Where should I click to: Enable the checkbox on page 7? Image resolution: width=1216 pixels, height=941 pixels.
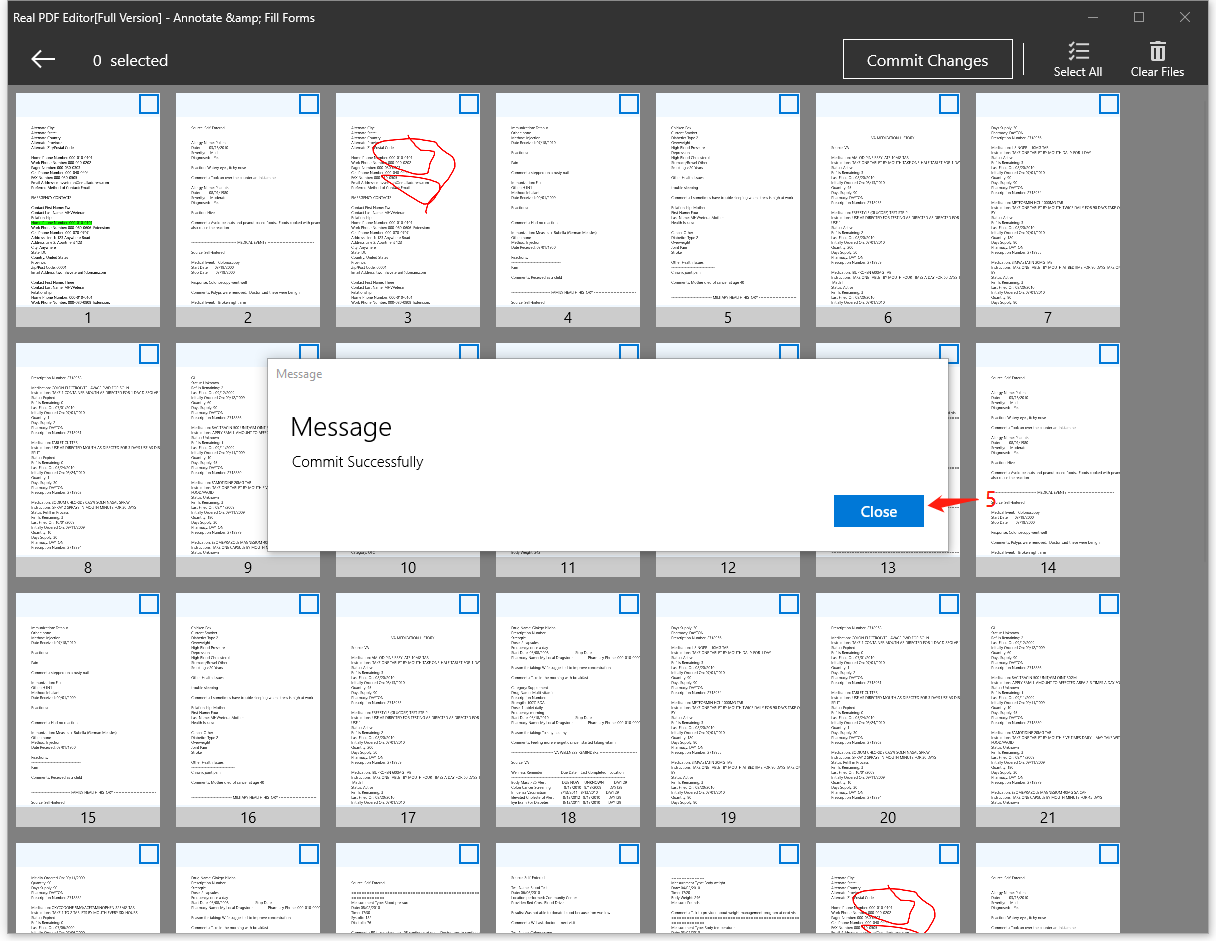coord(1108,103)
